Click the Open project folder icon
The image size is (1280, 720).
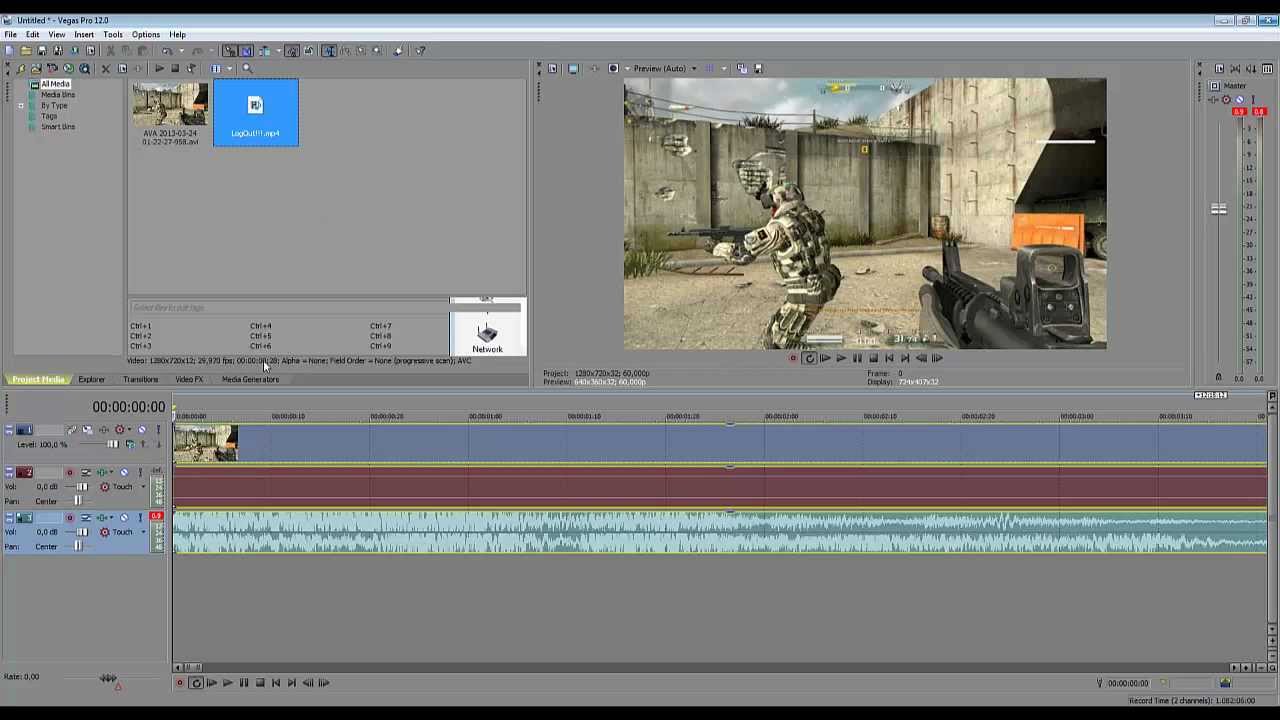coord(25,51)
